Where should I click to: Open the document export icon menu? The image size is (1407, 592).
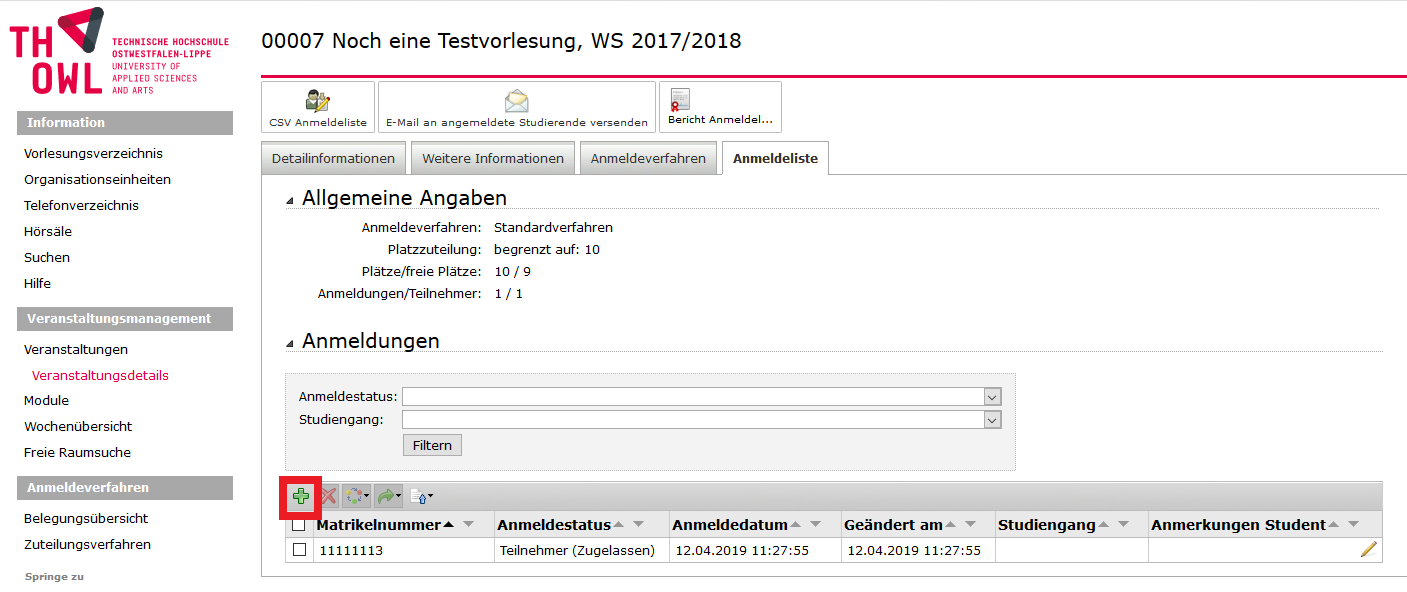(421, 496)
